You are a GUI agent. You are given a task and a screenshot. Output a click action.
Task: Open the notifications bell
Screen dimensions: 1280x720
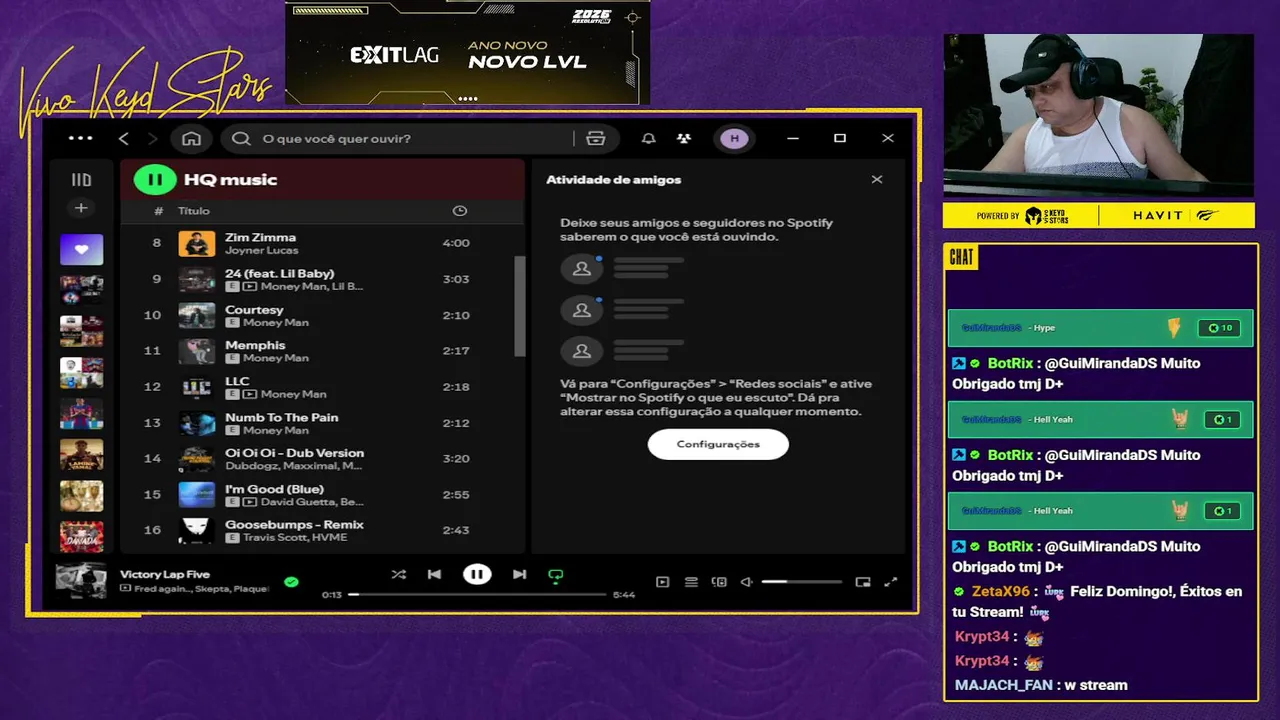pos(648,138)
